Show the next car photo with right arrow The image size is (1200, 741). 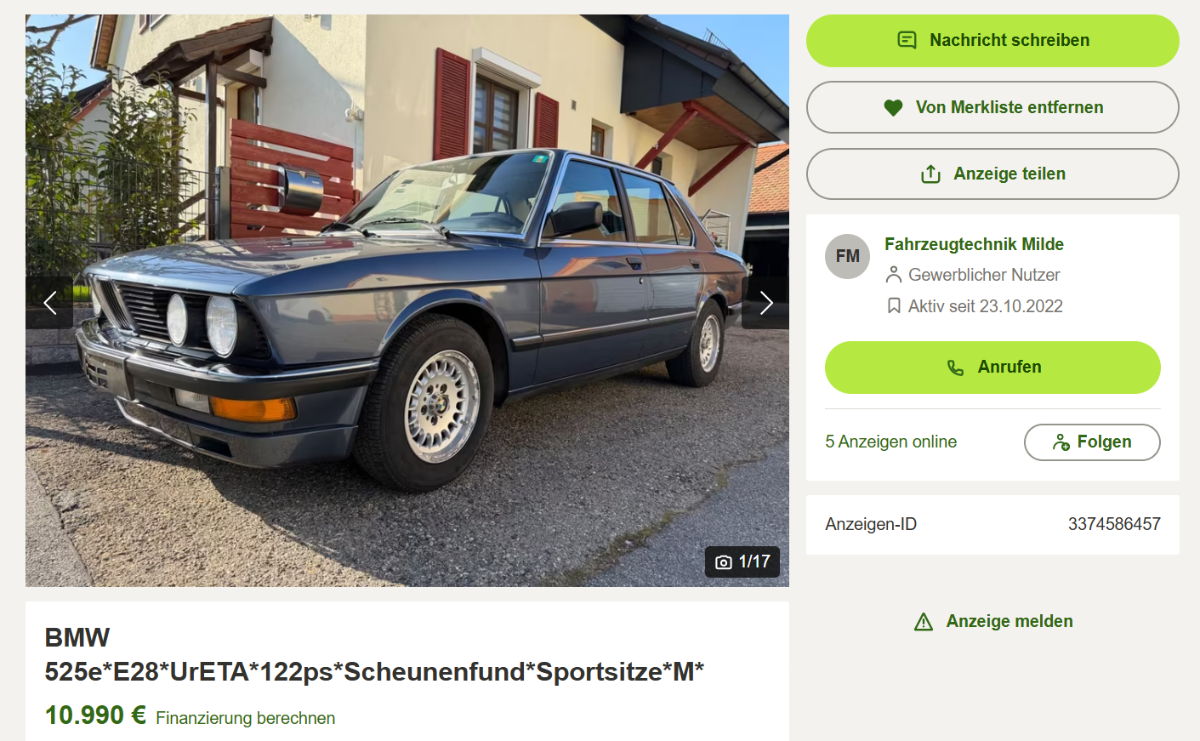pyautogui.click(x=765, y=302)
